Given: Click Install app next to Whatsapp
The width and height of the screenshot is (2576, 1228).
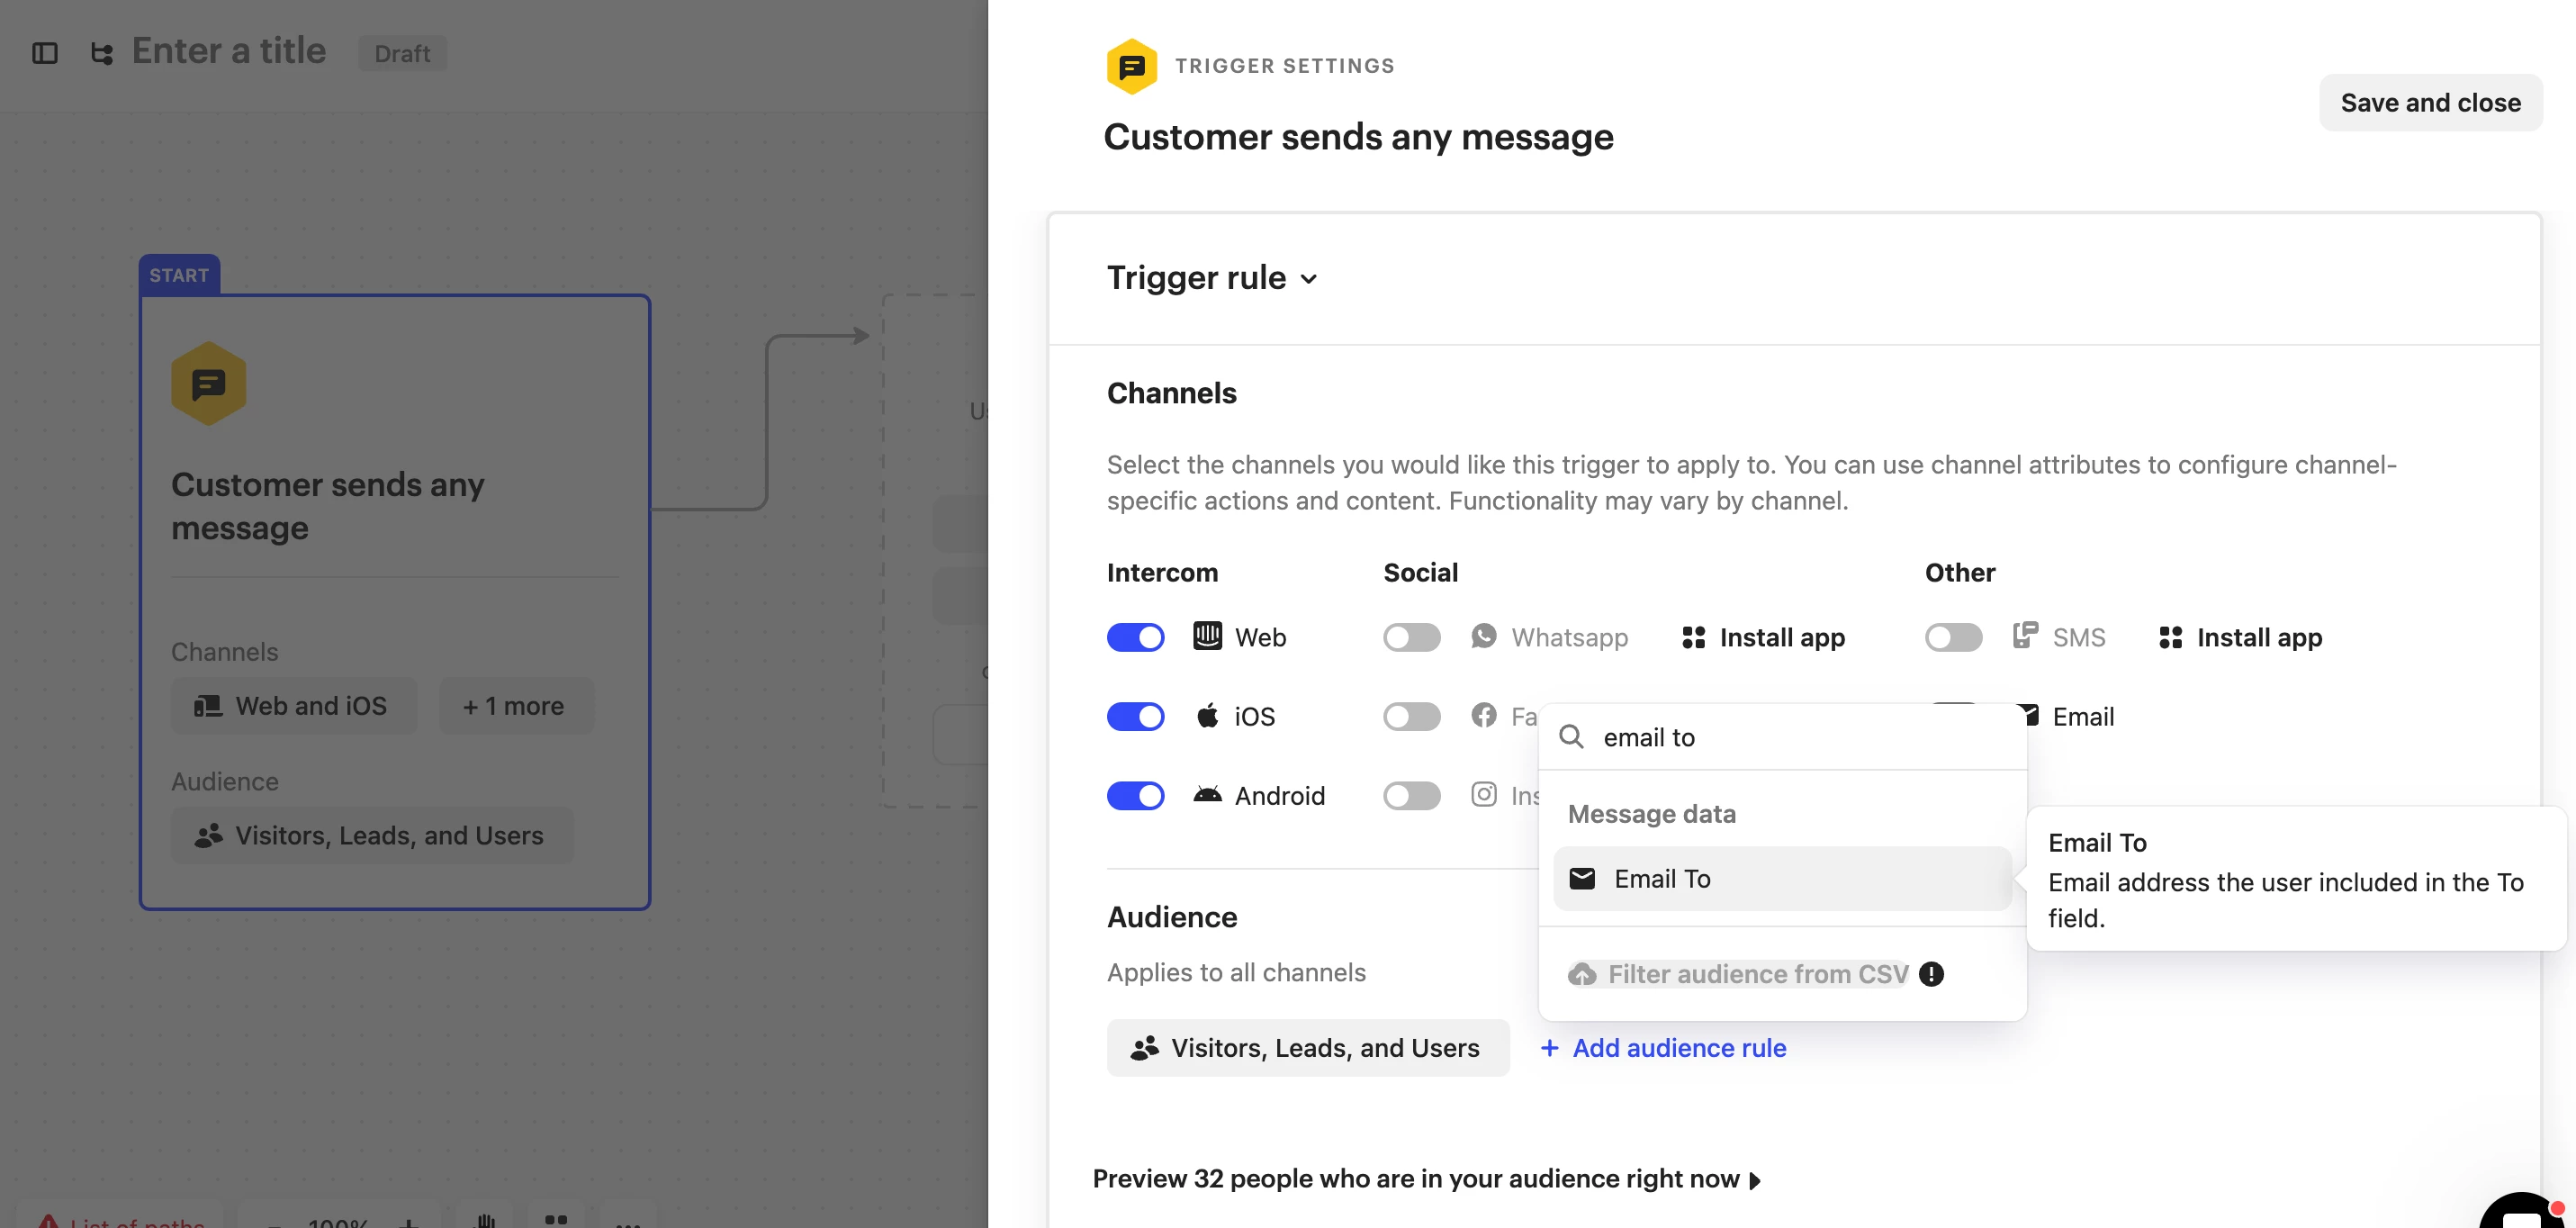Looking at the screenshot, I should (1763, 637).
